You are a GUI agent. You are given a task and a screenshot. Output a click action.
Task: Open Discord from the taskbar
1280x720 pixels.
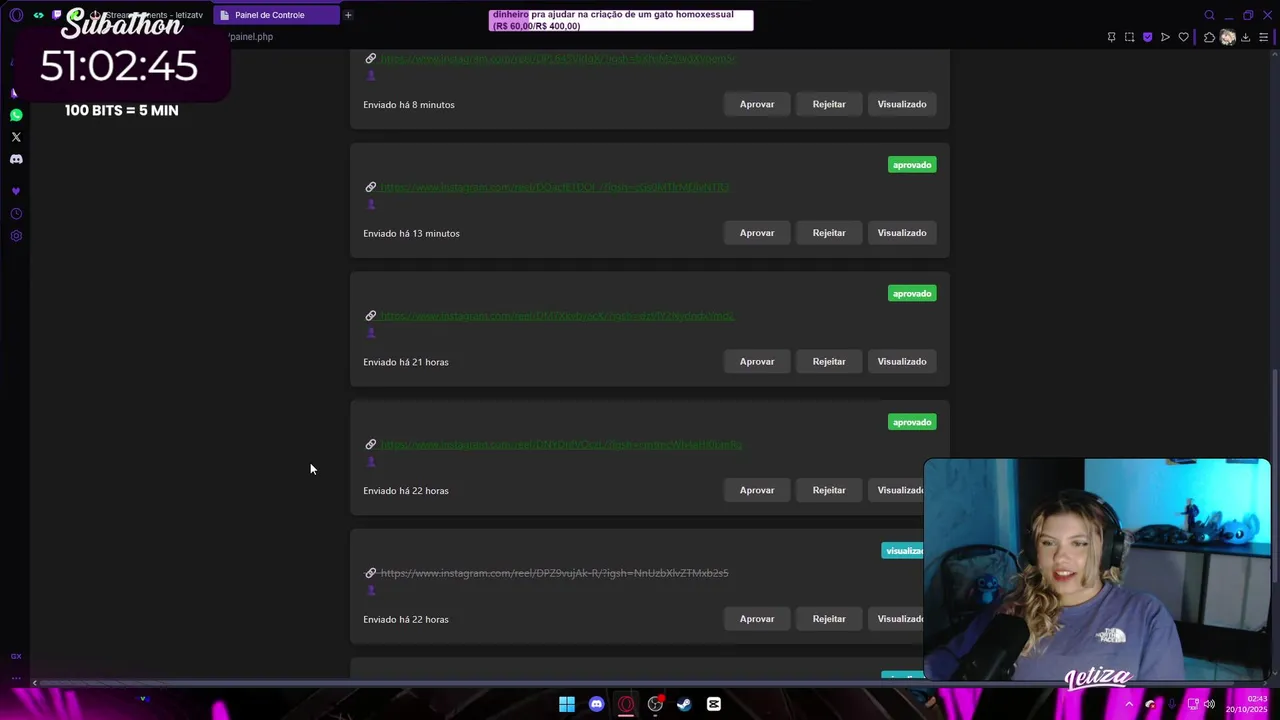click(x=597, y=704)
